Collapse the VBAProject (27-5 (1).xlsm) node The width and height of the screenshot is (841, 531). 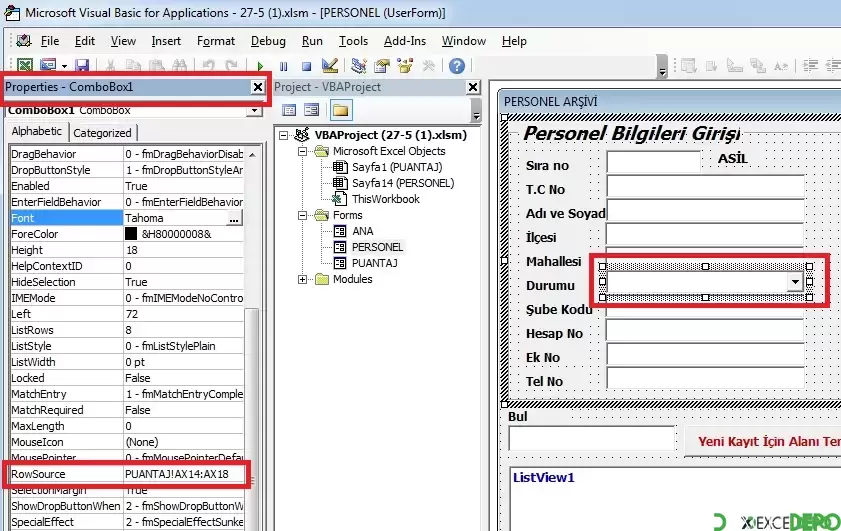tap(284, 136)
